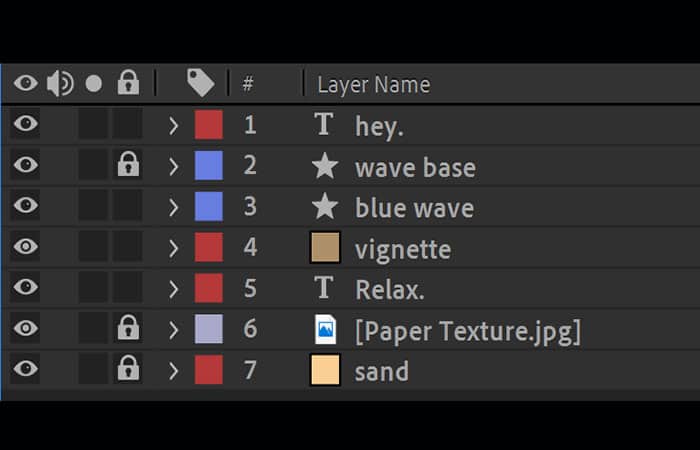
Task: Expand the Paper Texture.jpg layer properties
Action: pyautogui.click(x=174, y=330)
